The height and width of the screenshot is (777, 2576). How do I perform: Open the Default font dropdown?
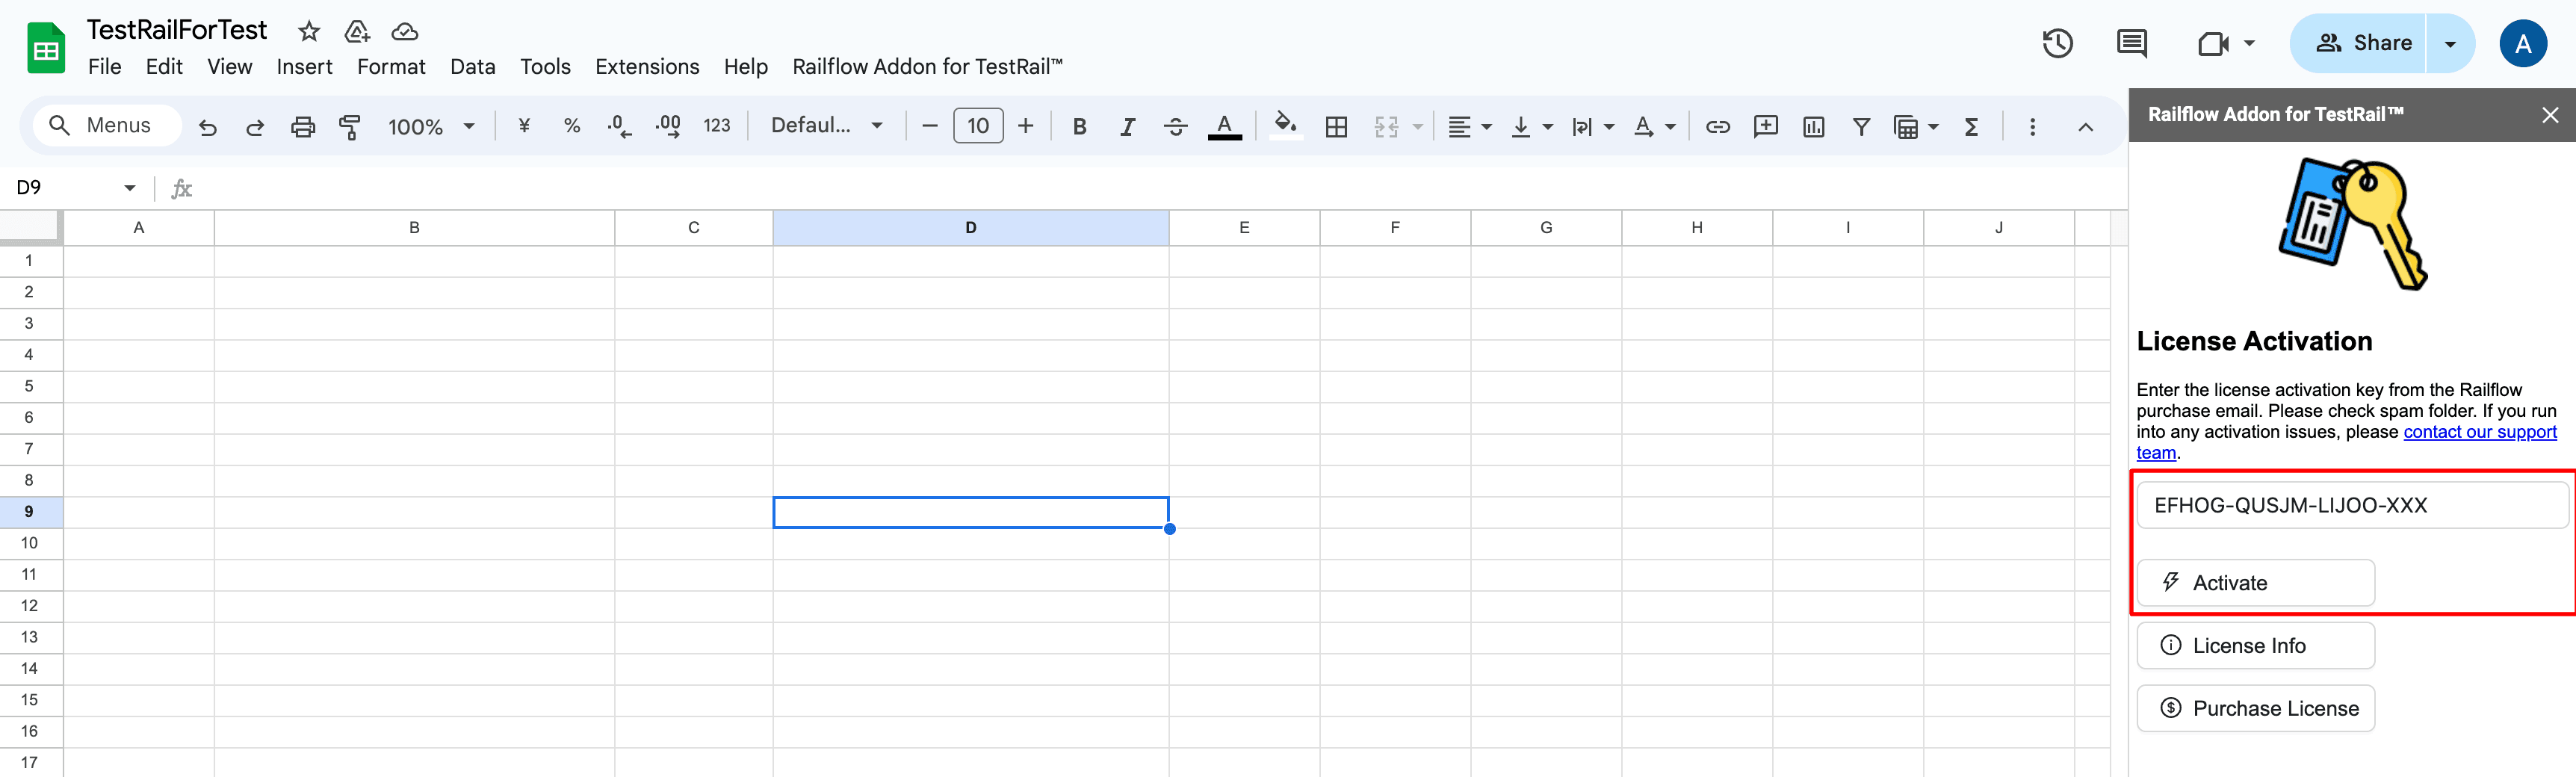[x=826, y=126]
